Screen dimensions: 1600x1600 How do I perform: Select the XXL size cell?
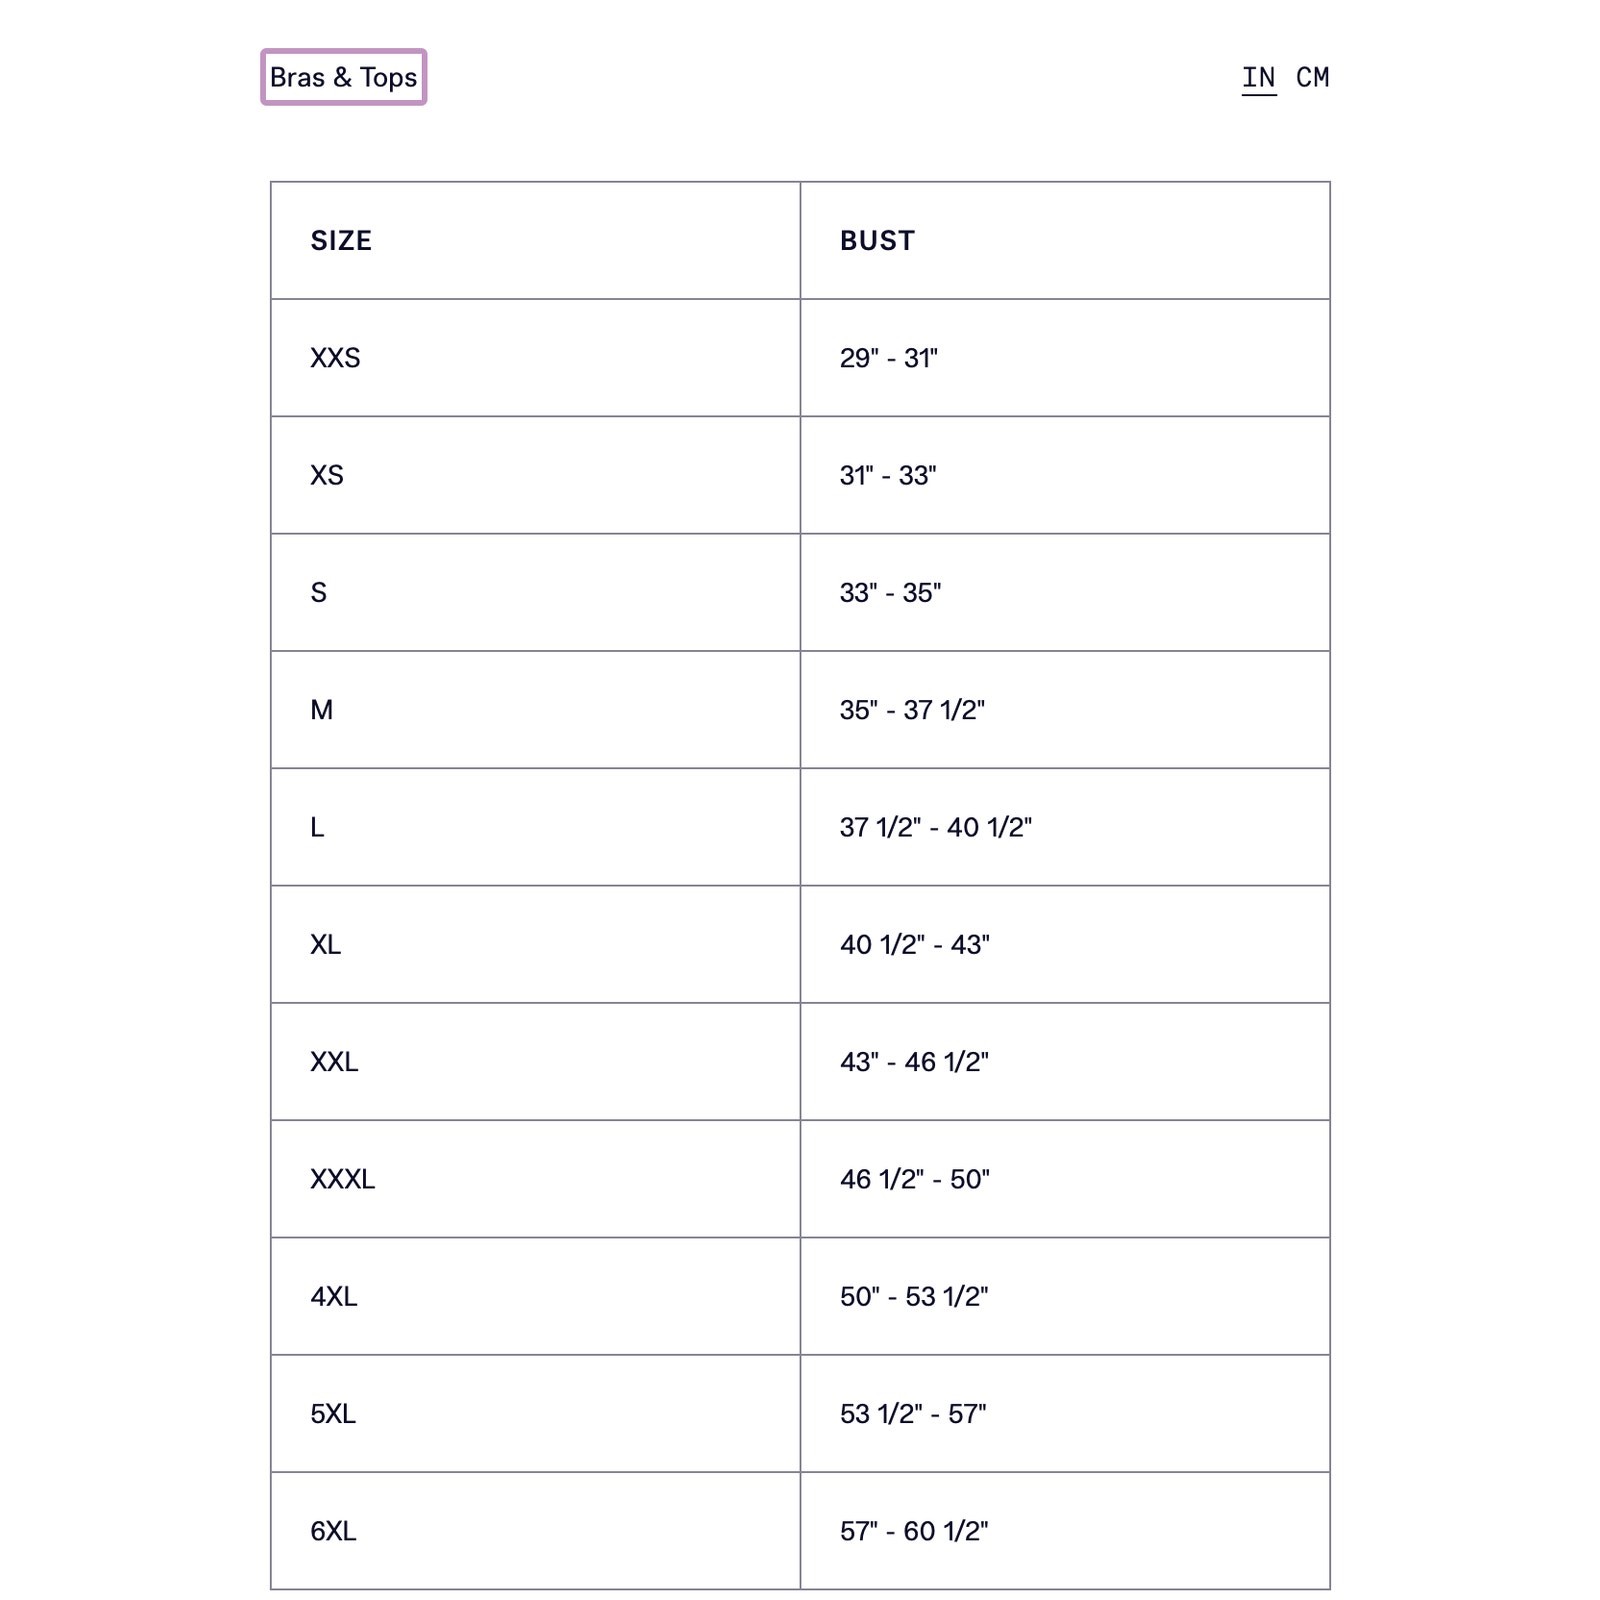tap(334, 1062)
